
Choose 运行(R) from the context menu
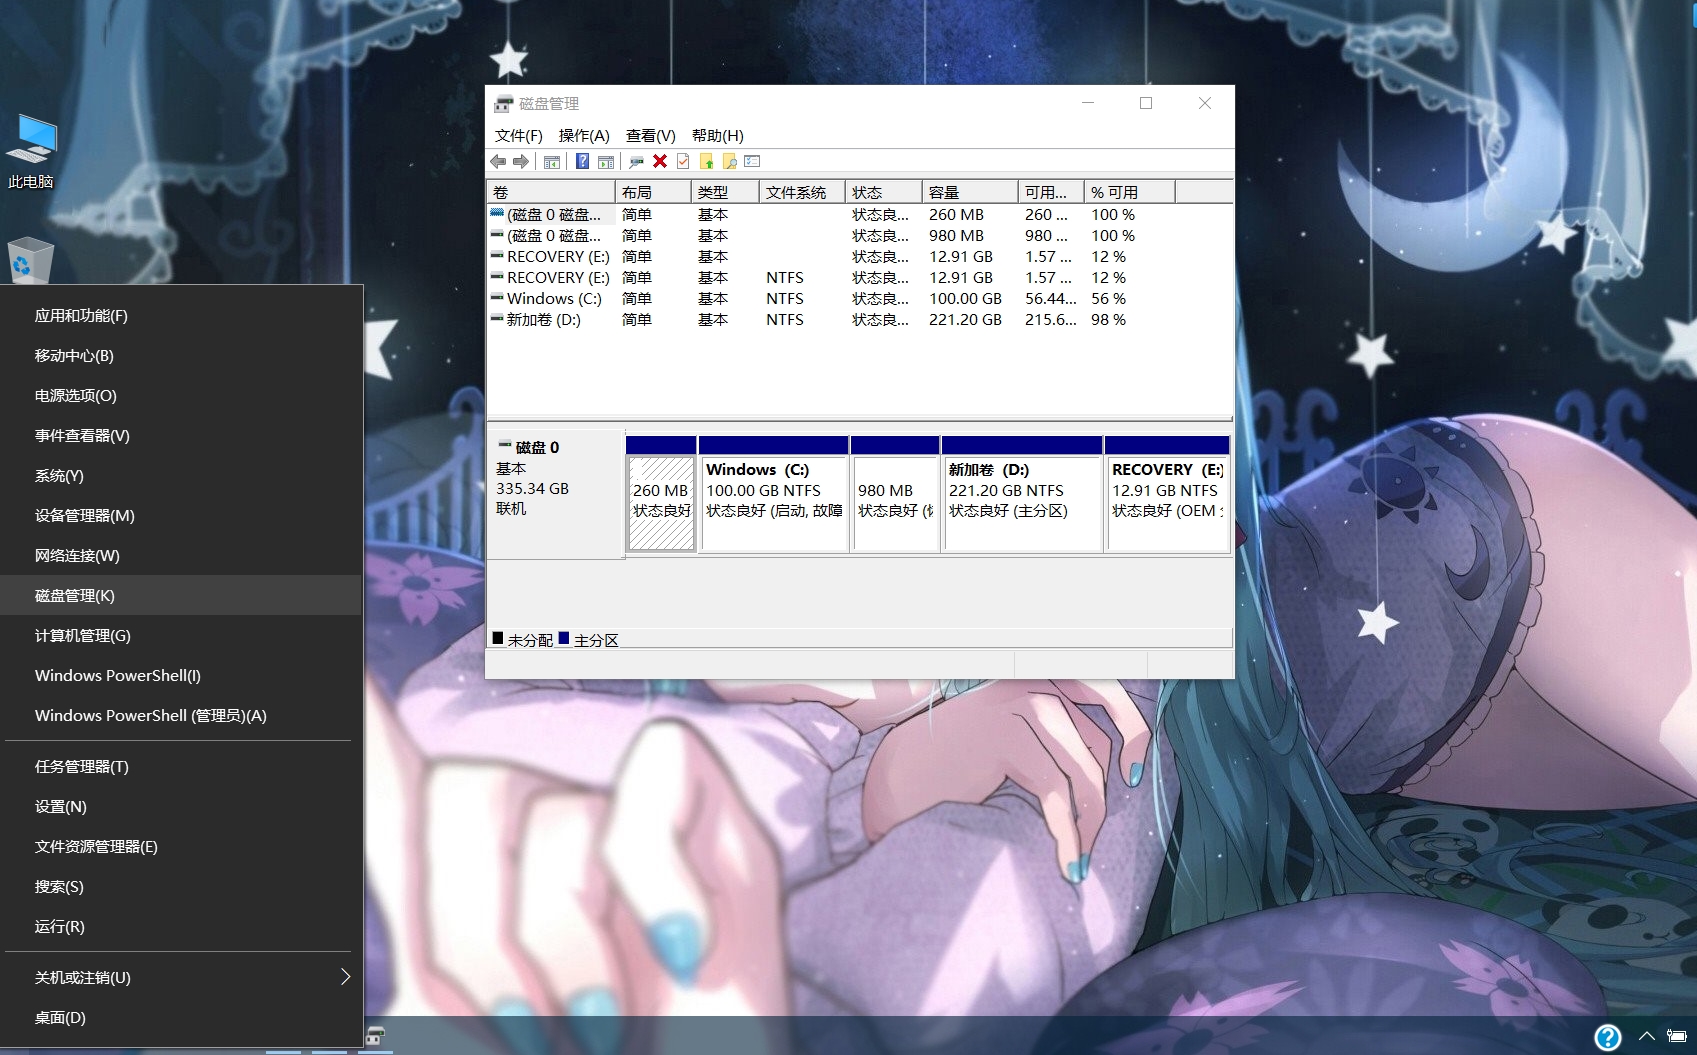tap(181, 927)
